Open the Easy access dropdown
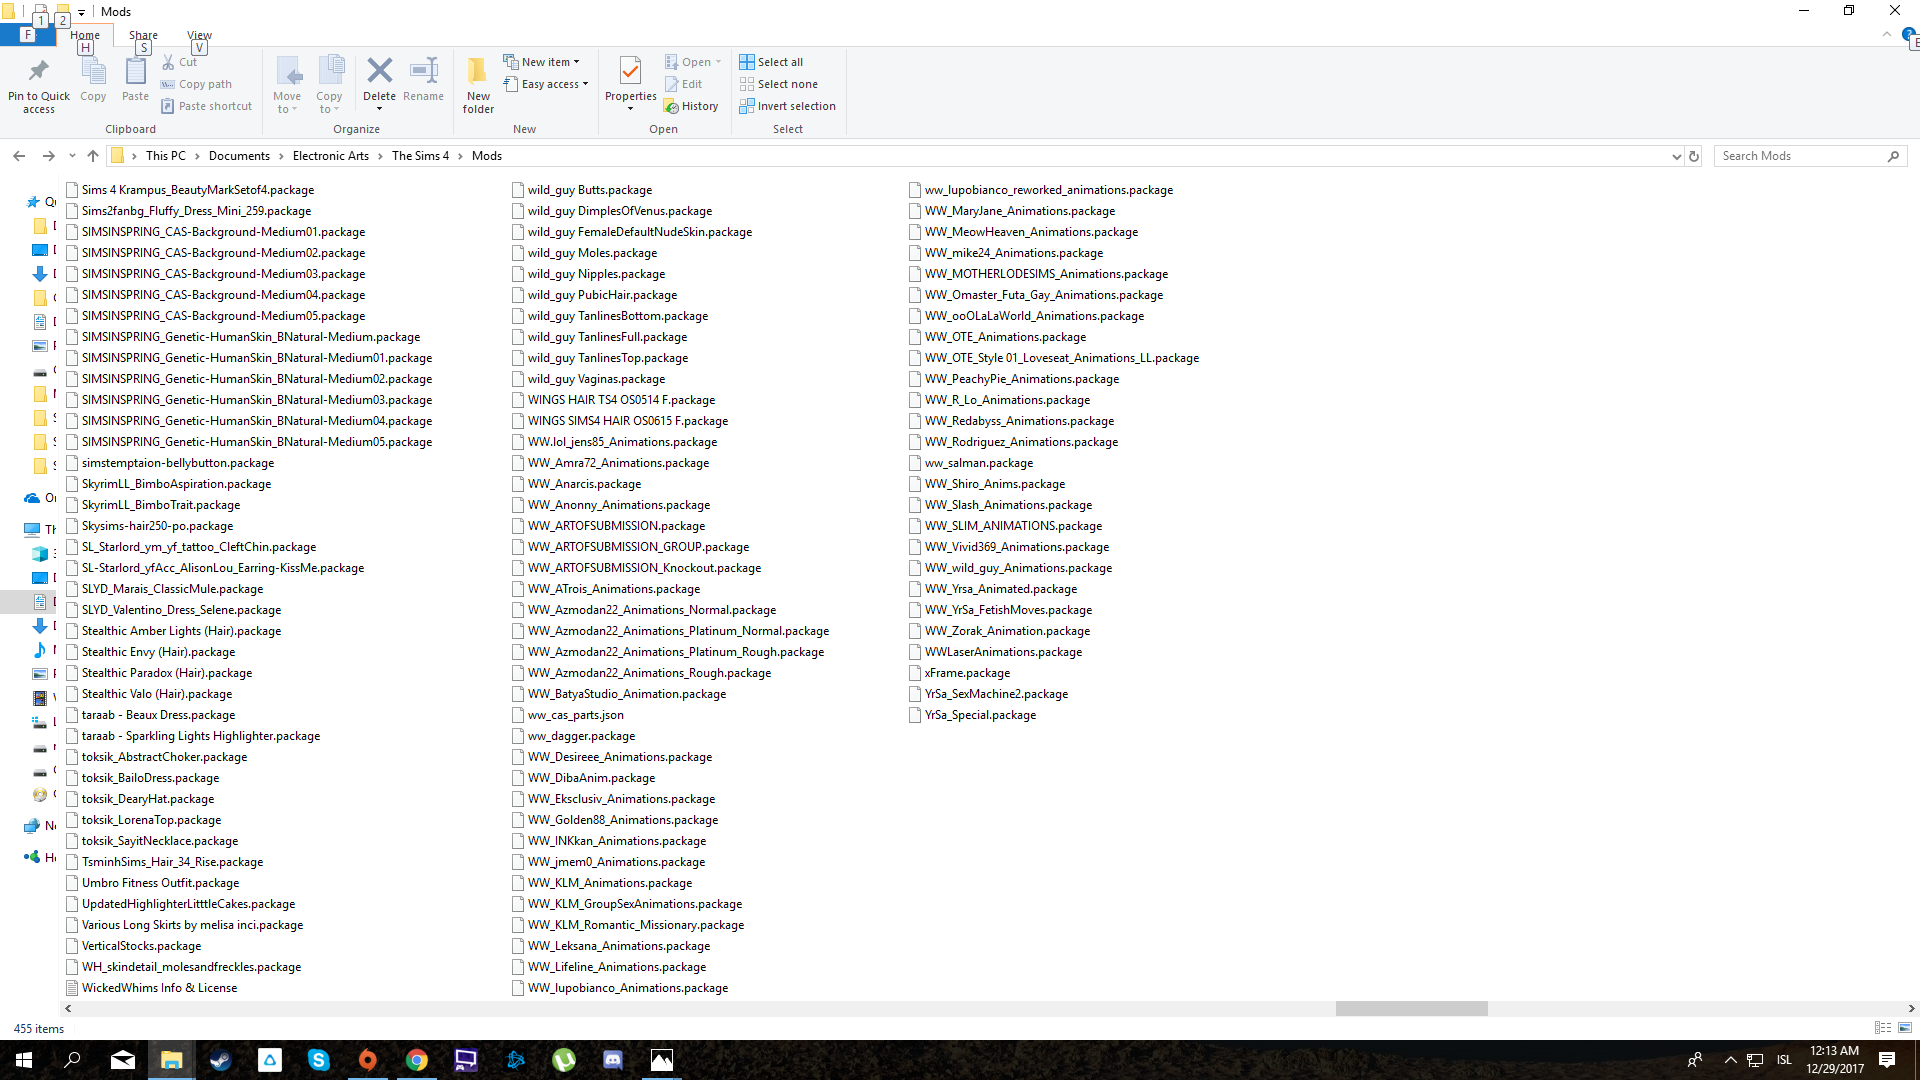 546,84
